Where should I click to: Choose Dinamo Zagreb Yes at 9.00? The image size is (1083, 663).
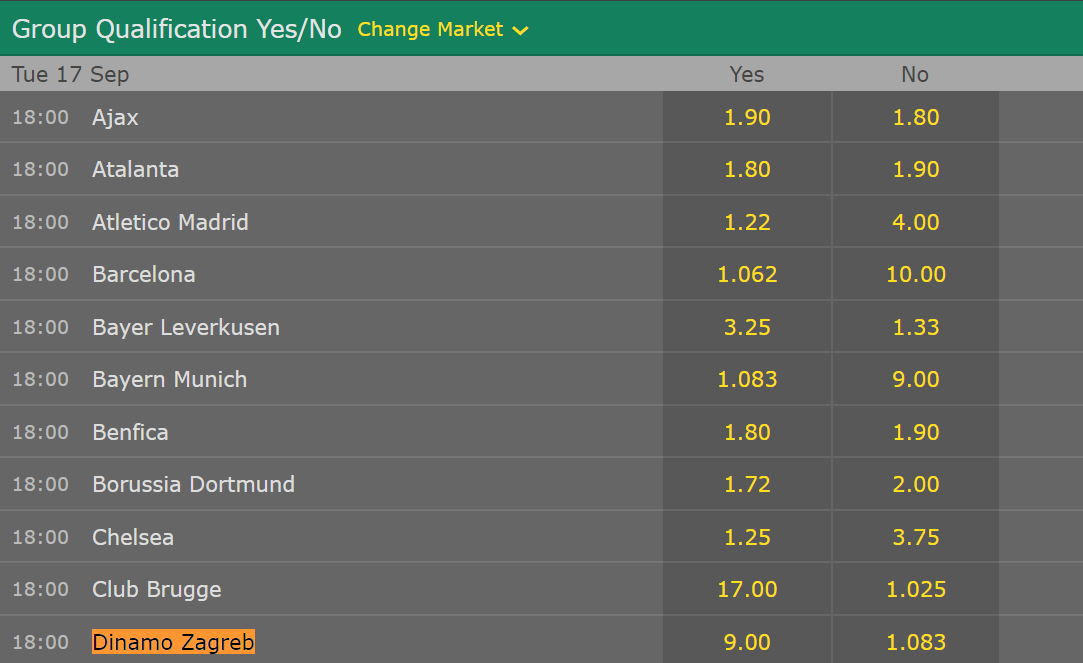click(747, 642)
